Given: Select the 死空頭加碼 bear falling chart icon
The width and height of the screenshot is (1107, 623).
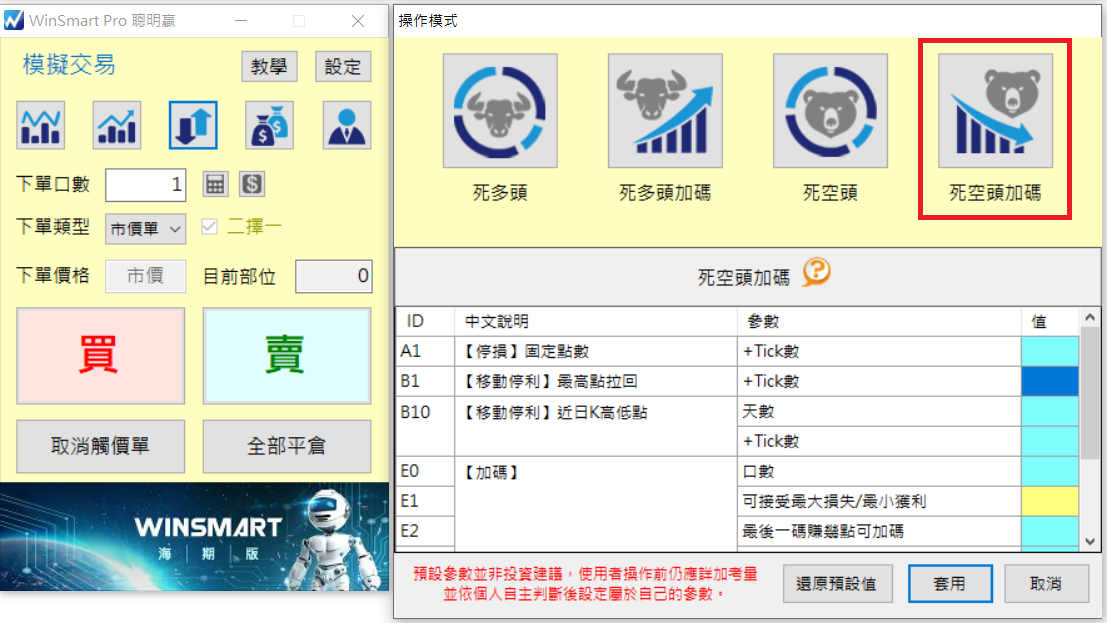Looking at the screenshot, I should click(x=995, y=111).
